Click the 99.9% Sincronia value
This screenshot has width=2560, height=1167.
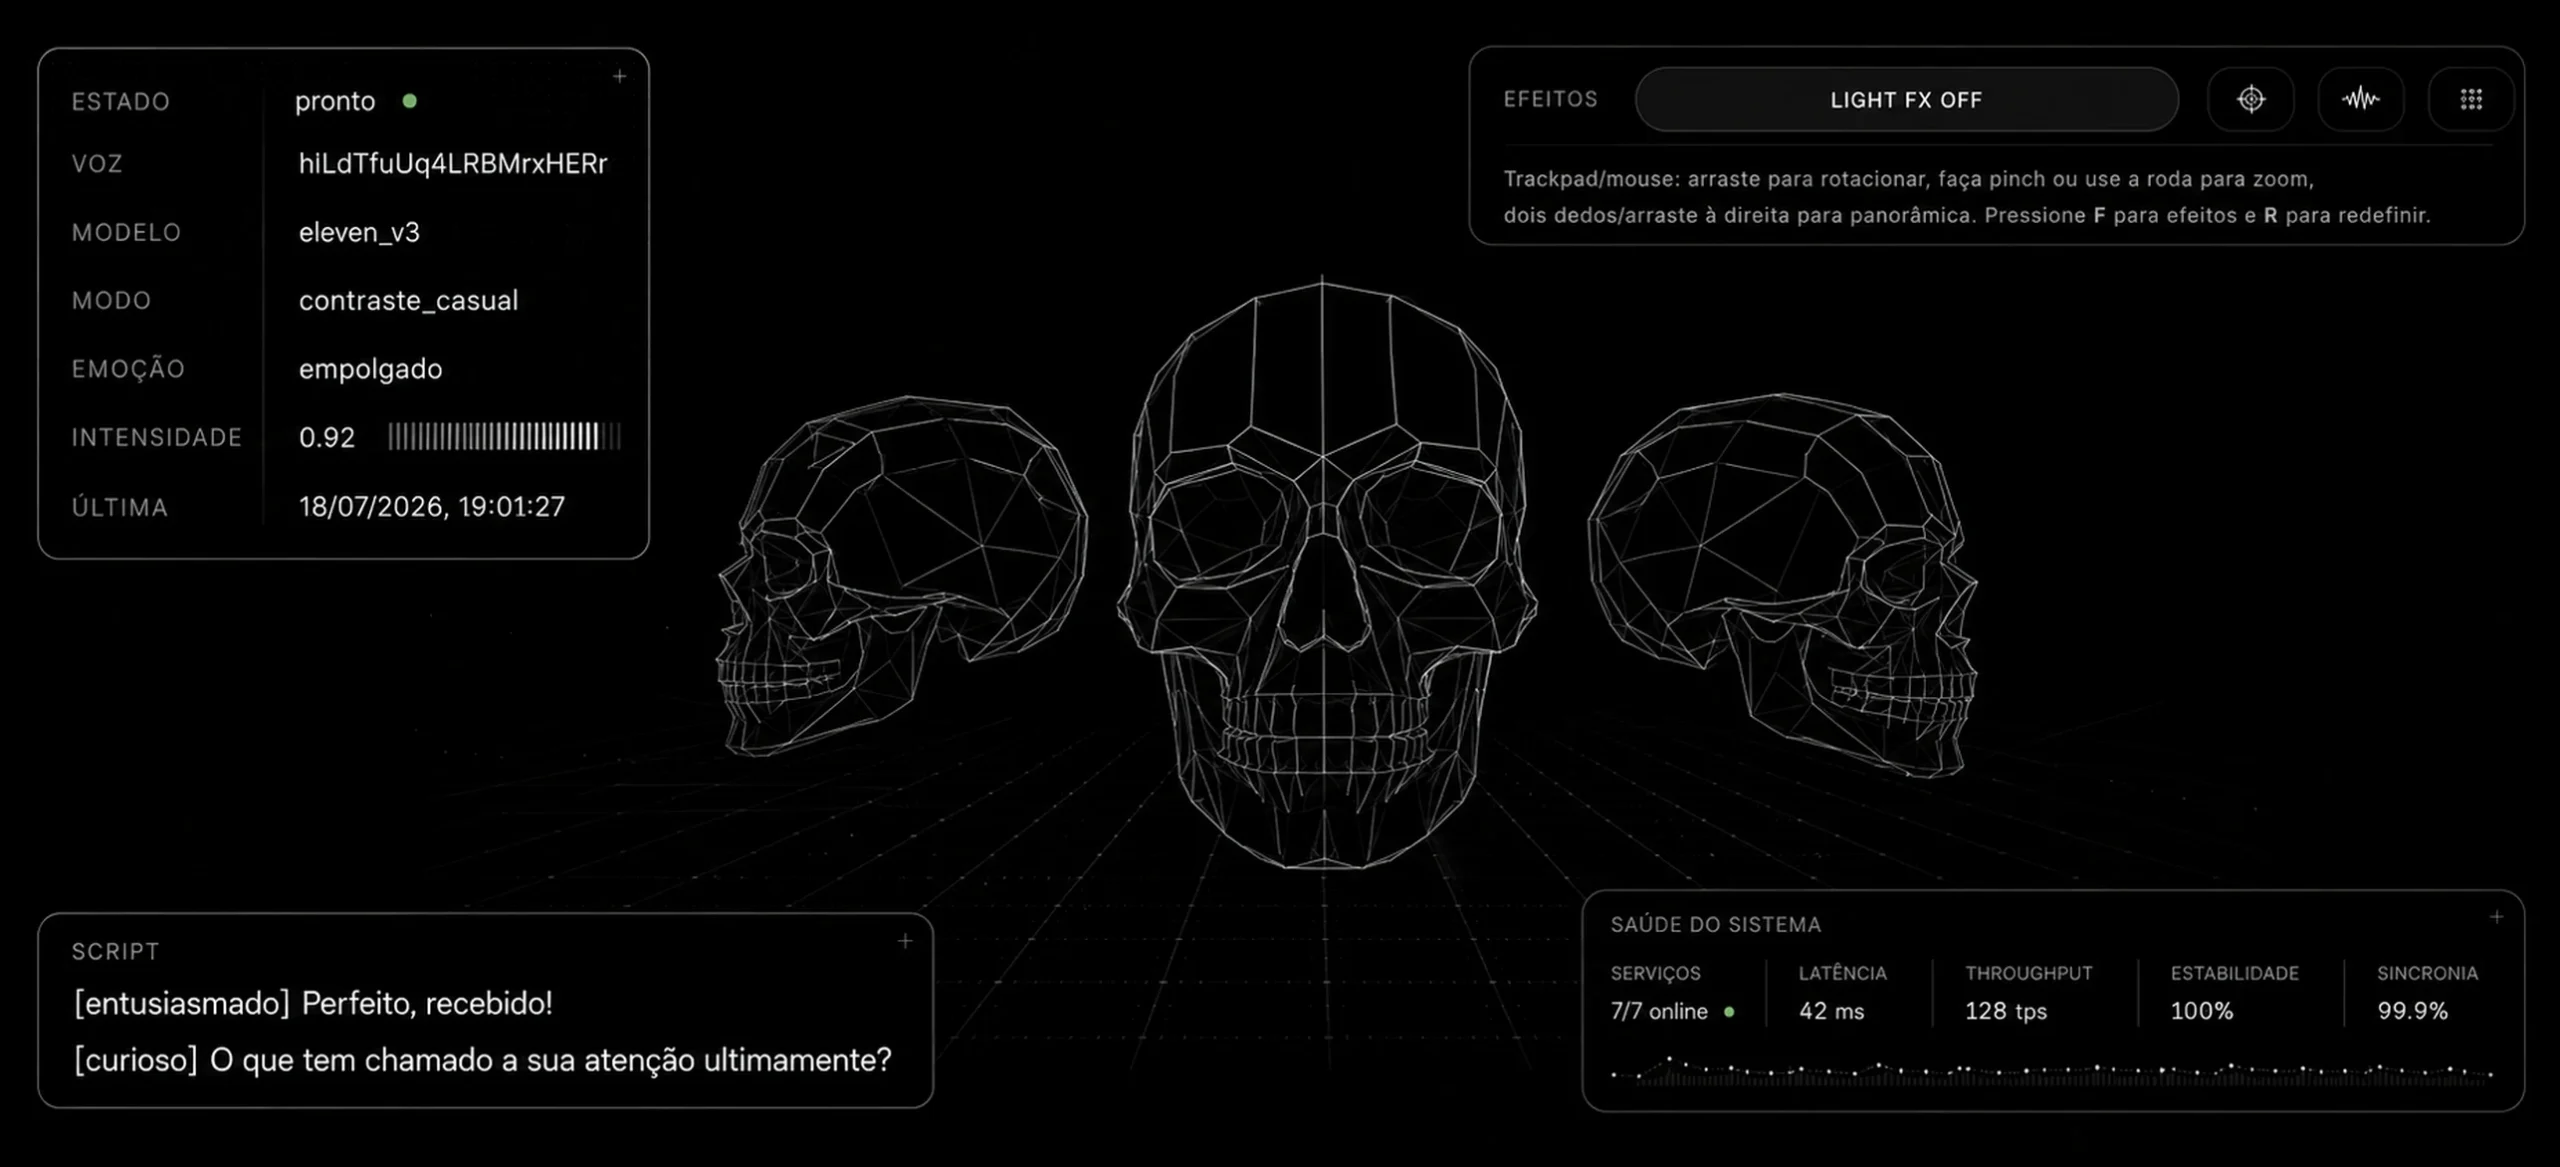click(x=2412, y=1011)
